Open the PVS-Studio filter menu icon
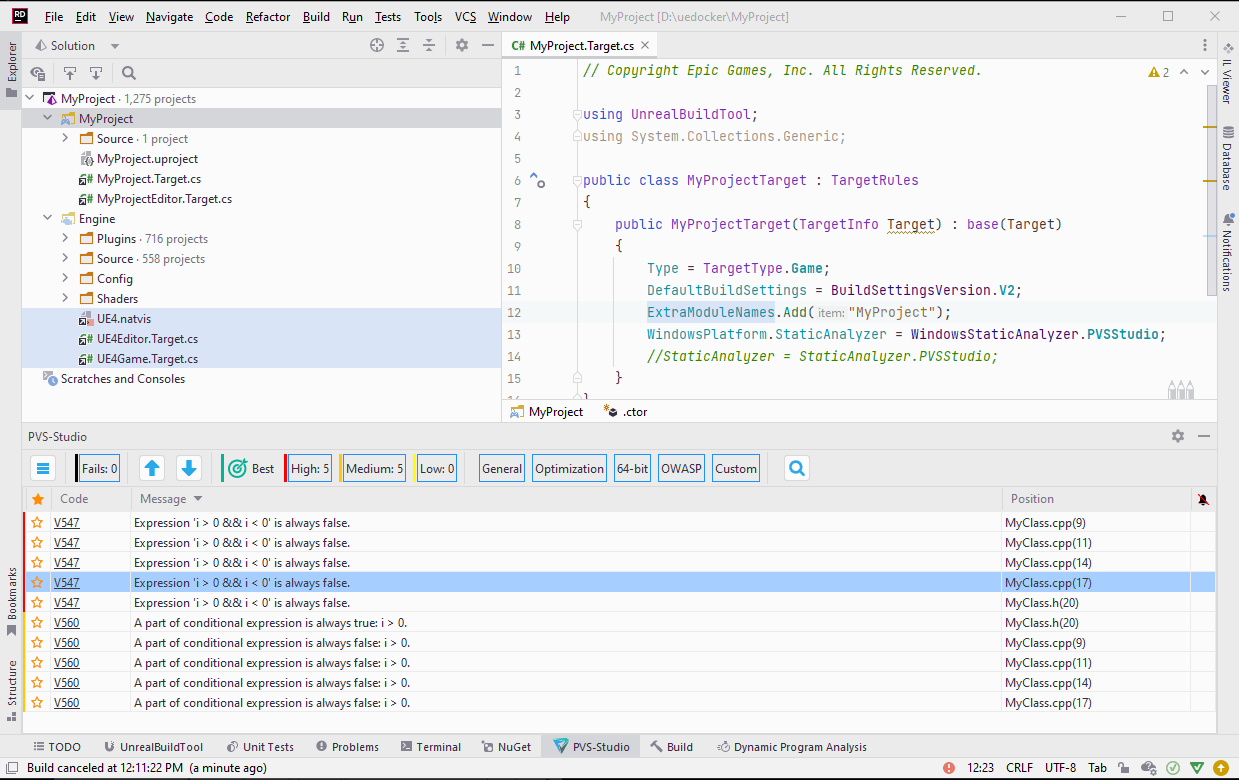This screenshot has height=780, width=1239. click(41, 467)
